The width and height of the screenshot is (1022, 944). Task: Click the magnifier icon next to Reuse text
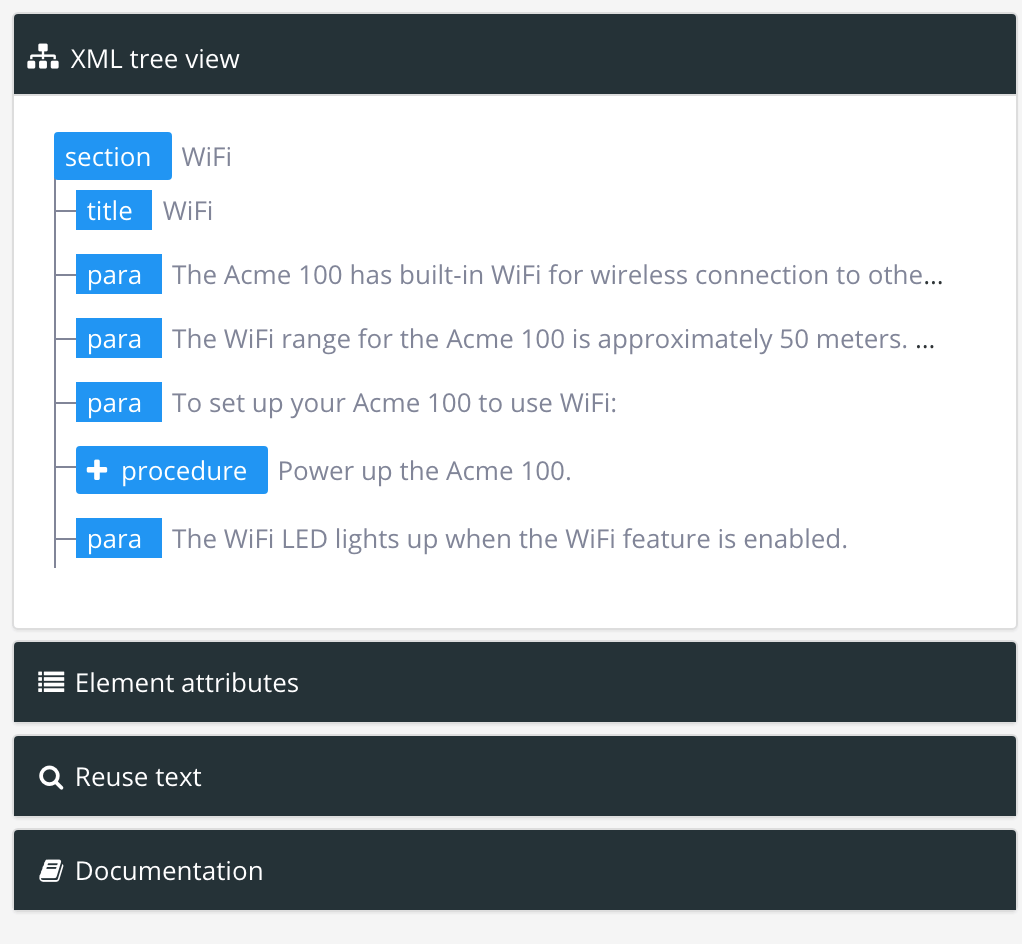[x=50, y=776]
